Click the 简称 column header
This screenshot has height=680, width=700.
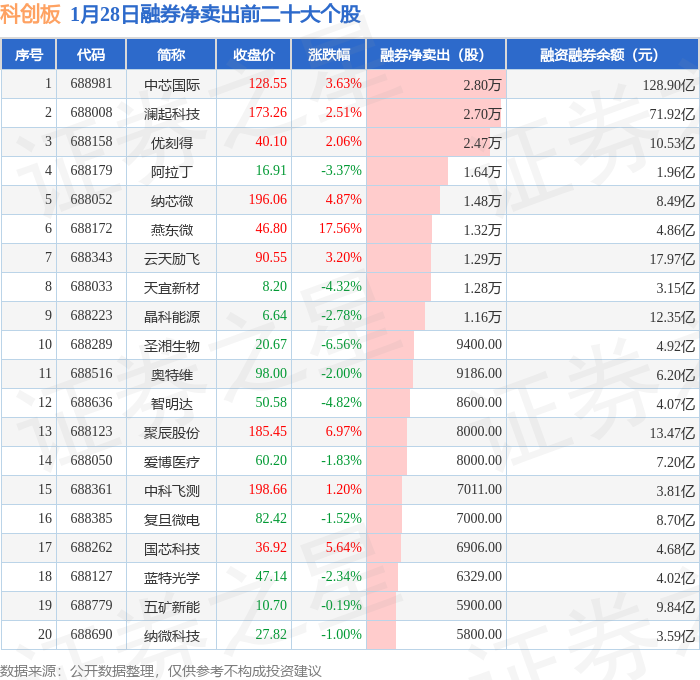(x=171, y=54)
